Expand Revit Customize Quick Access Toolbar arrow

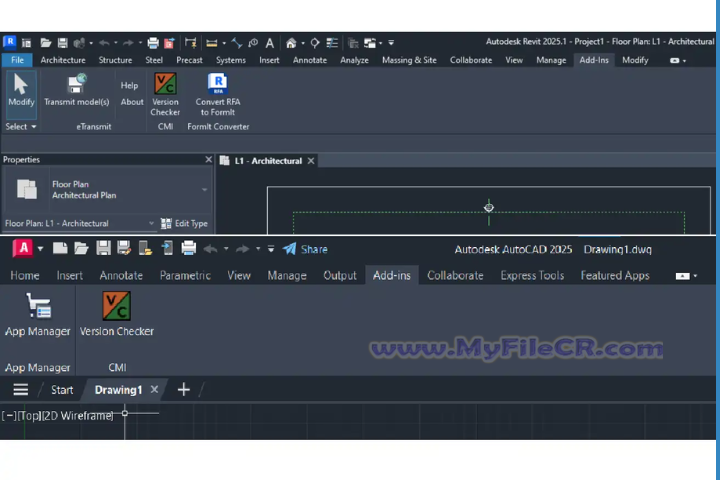(391, 43)
